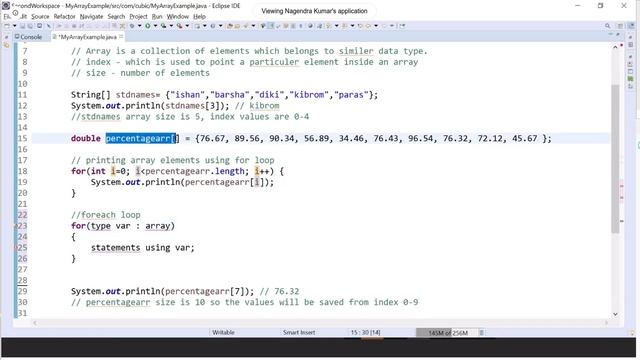Select the Java perspective icon
The image size is (640, 360).
point(631,26)
